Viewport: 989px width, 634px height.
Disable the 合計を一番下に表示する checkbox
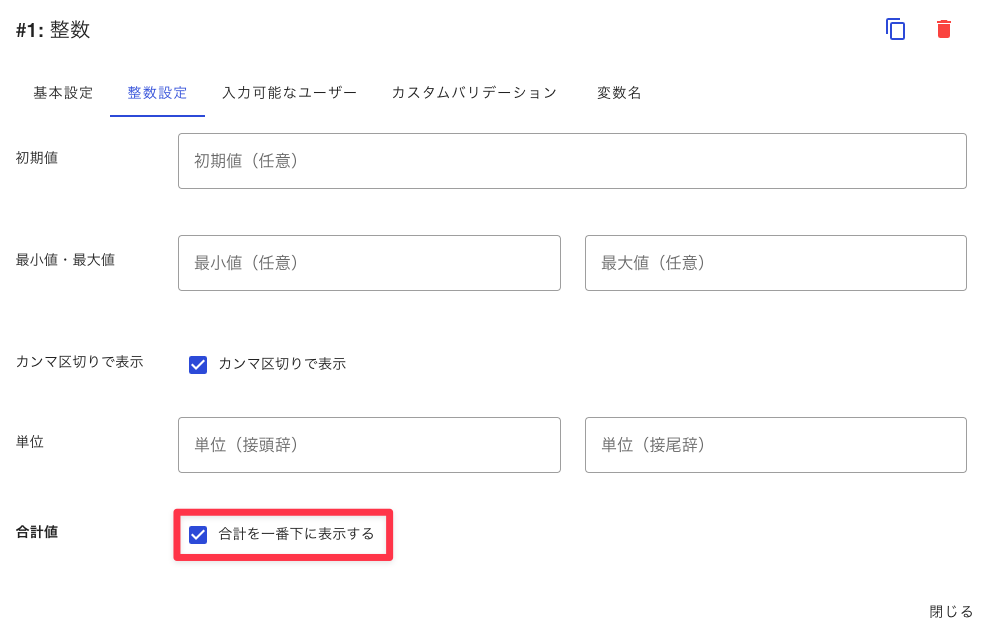point(198,535)
